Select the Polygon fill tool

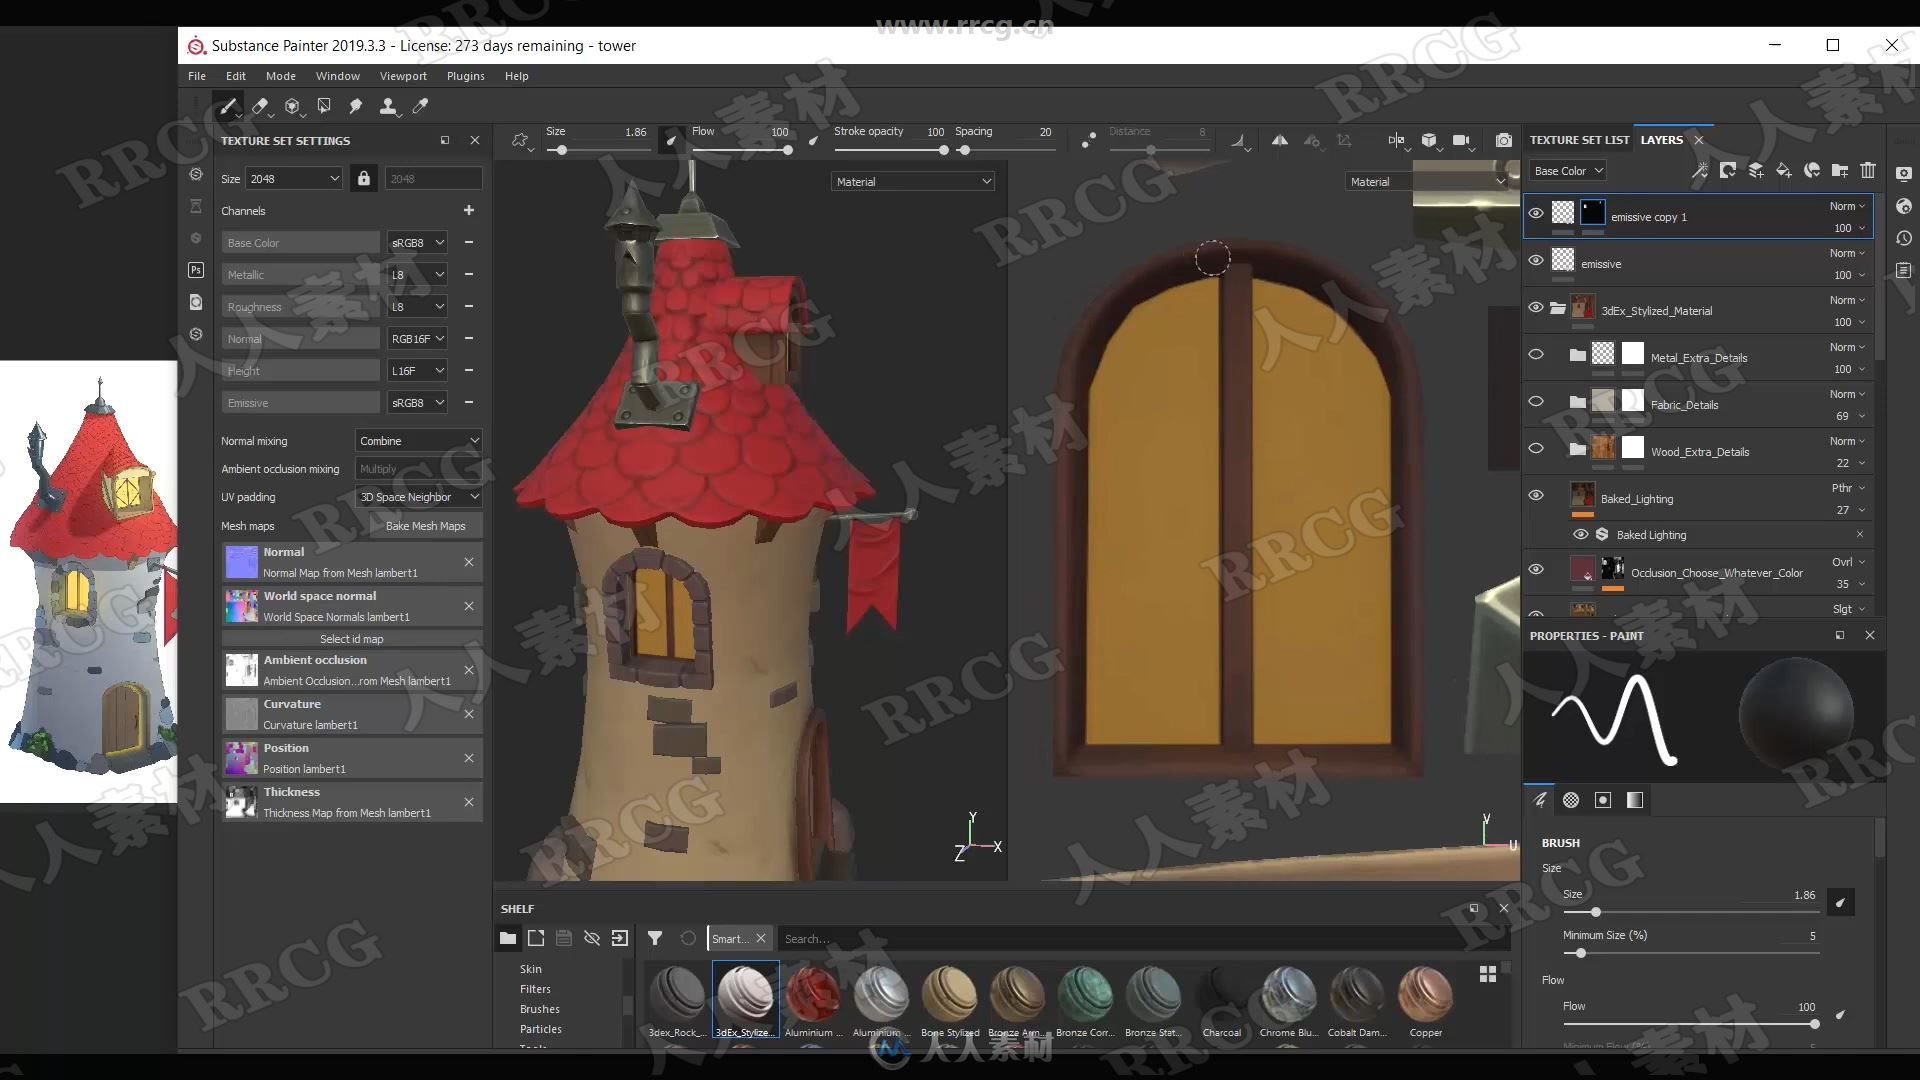click(x=324, y=106)
